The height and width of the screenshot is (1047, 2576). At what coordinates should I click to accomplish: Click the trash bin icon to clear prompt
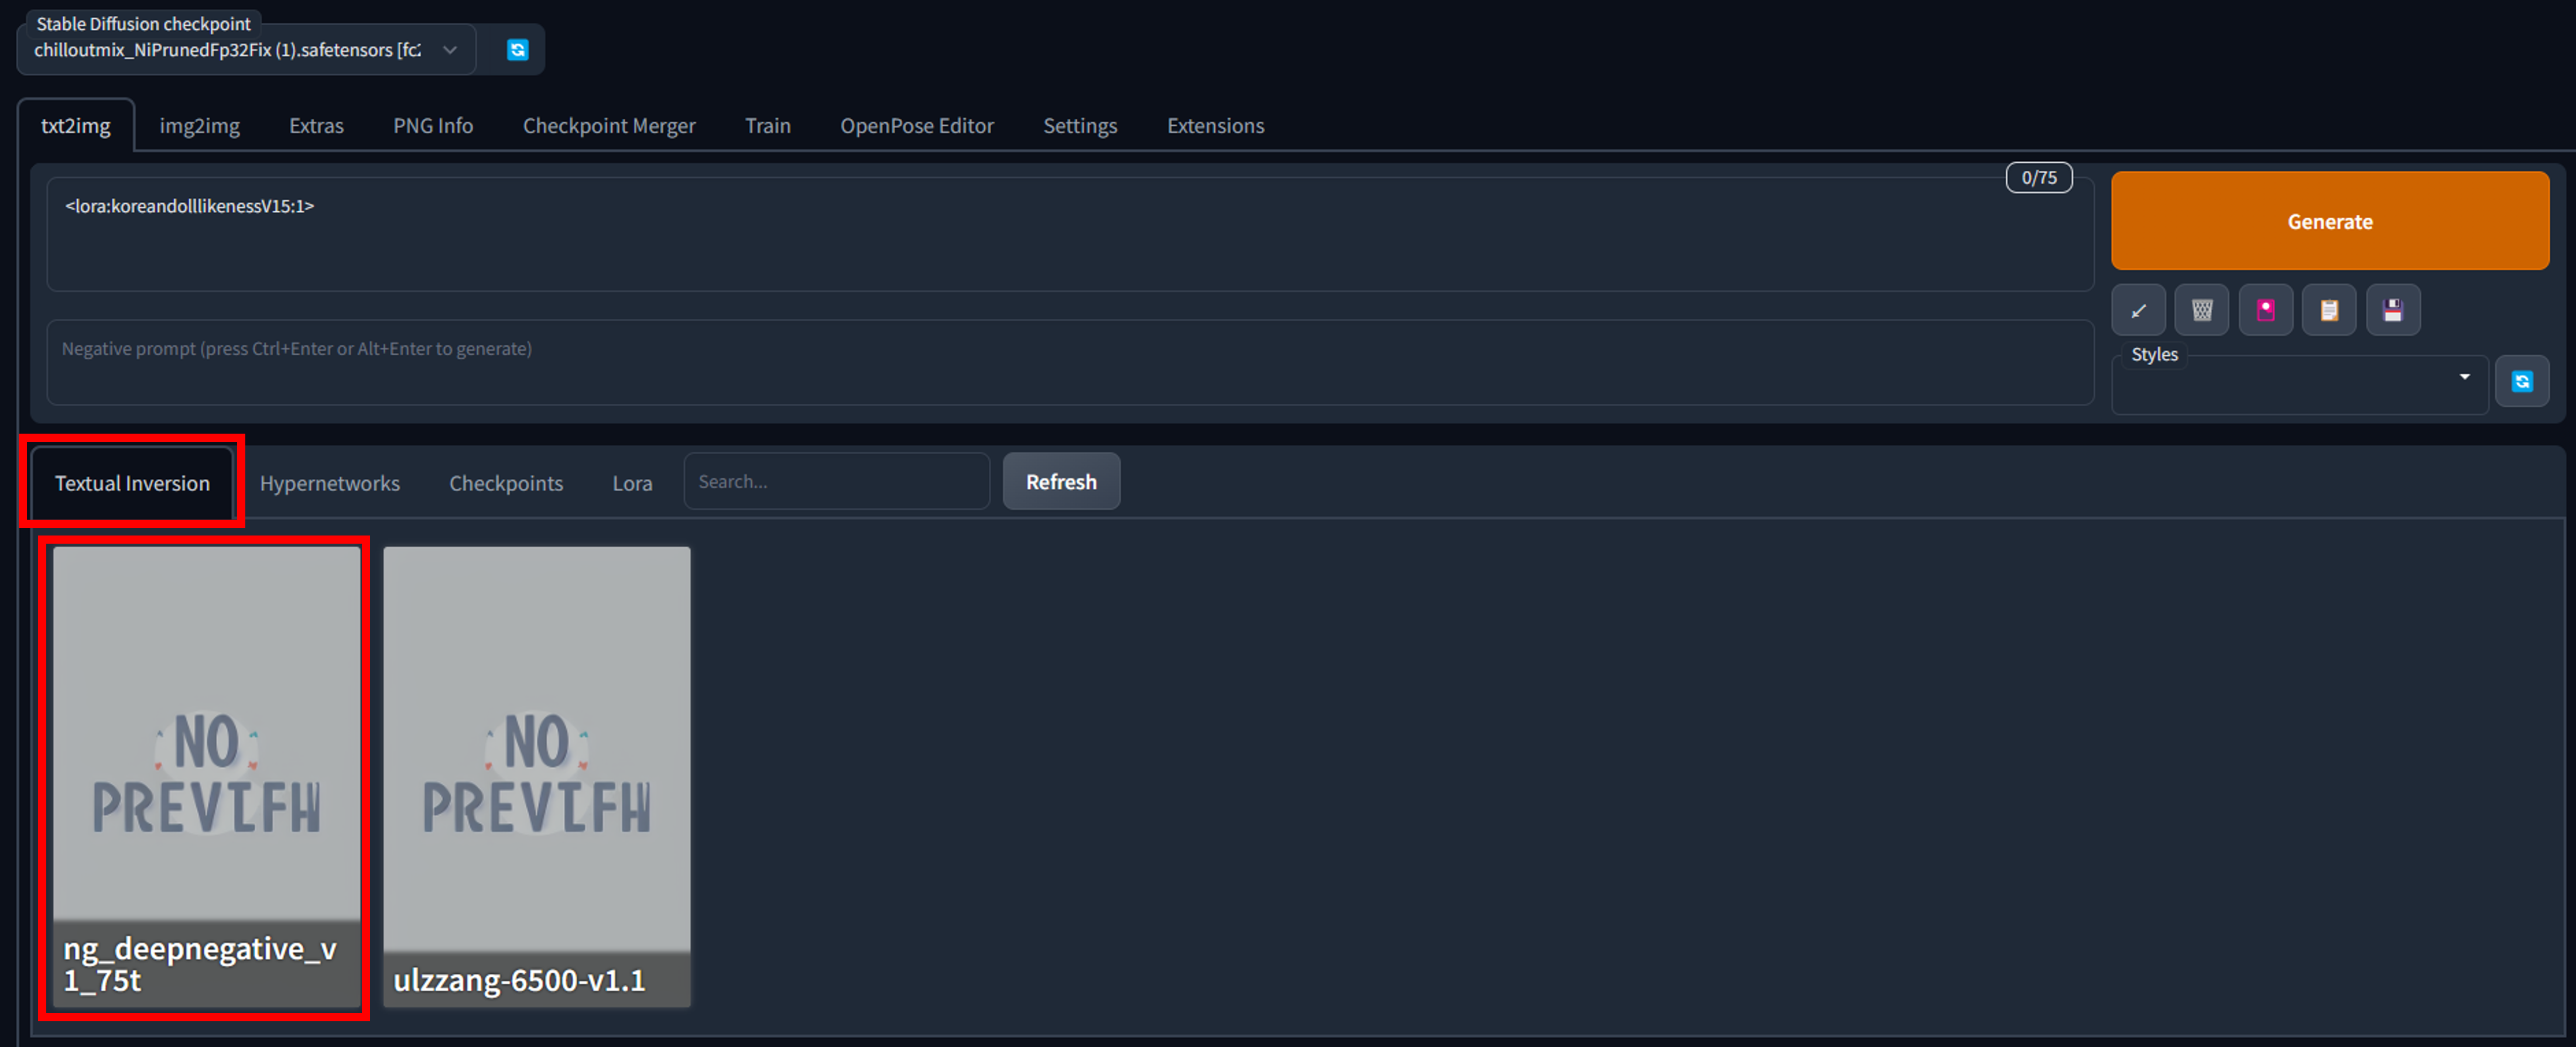2201,310
